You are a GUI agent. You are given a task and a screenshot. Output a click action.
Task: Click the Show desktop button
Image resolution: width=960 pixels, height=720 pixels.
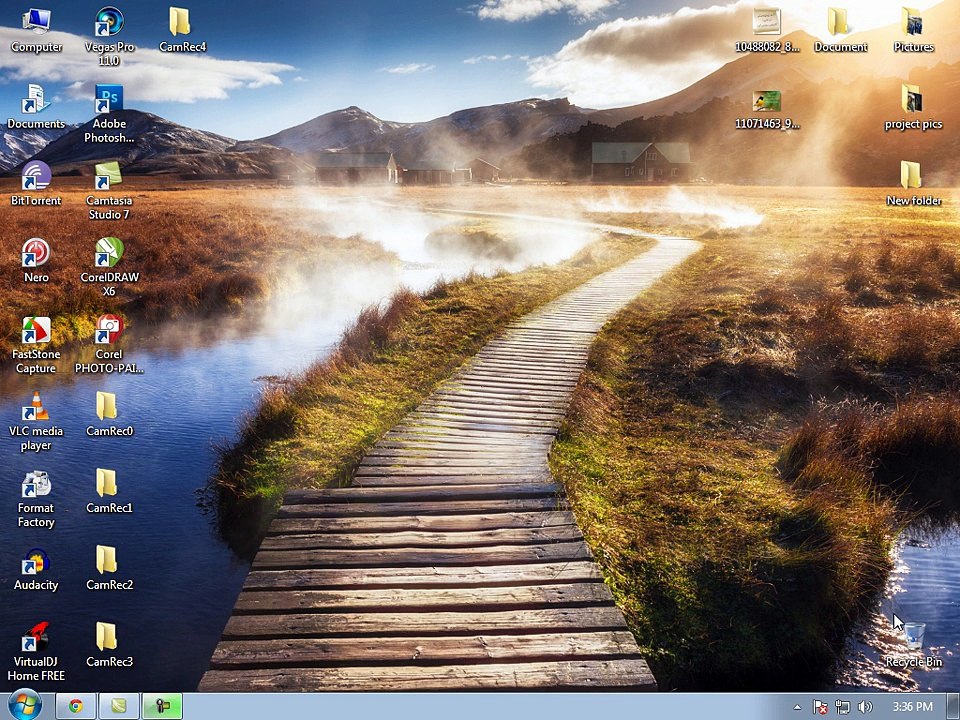[954, 707]
